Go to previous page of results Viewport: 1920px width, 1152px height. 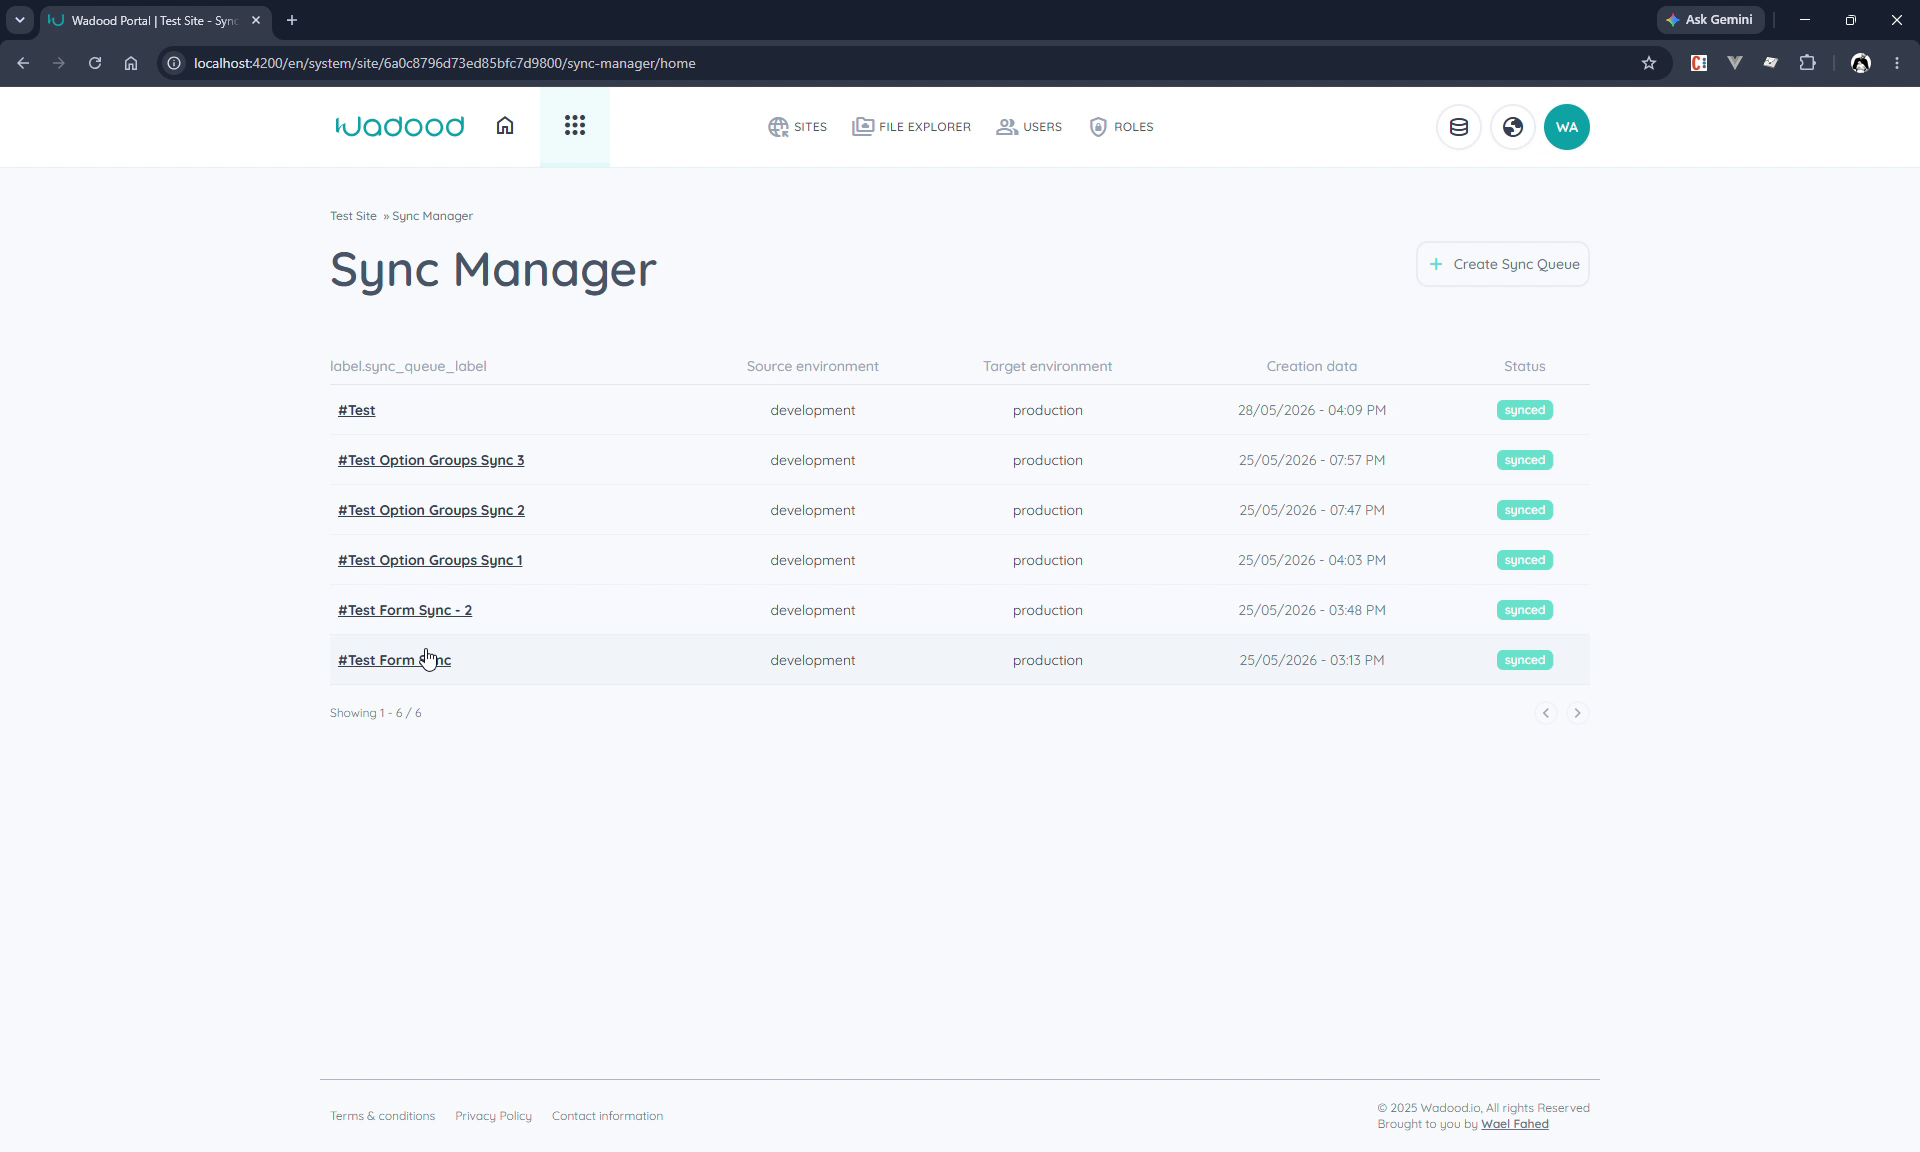coord(1546,713)
